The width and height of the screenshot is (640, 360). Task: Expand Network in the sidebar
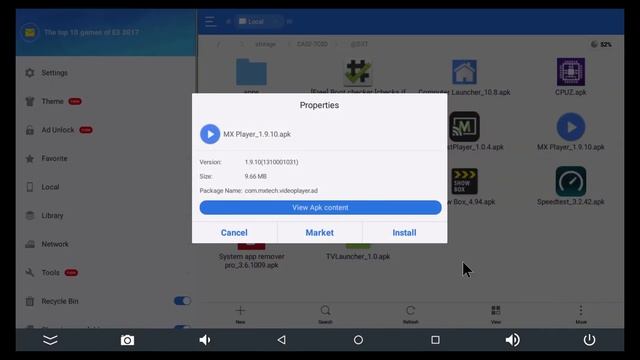55,244
